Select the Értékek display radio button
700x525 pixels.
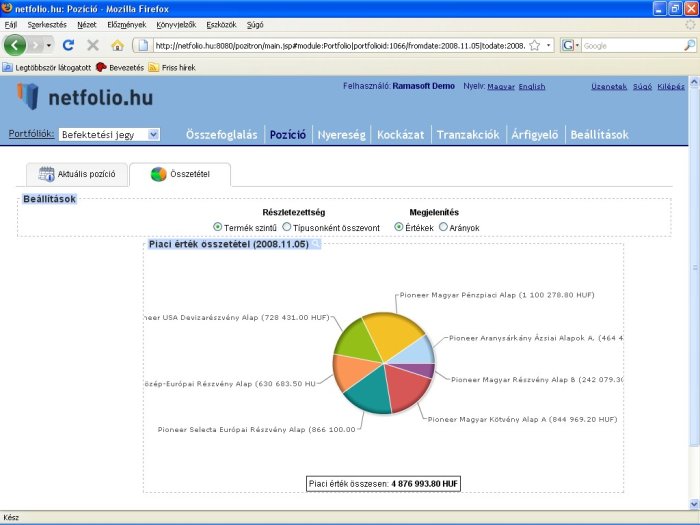coord(399,227)
